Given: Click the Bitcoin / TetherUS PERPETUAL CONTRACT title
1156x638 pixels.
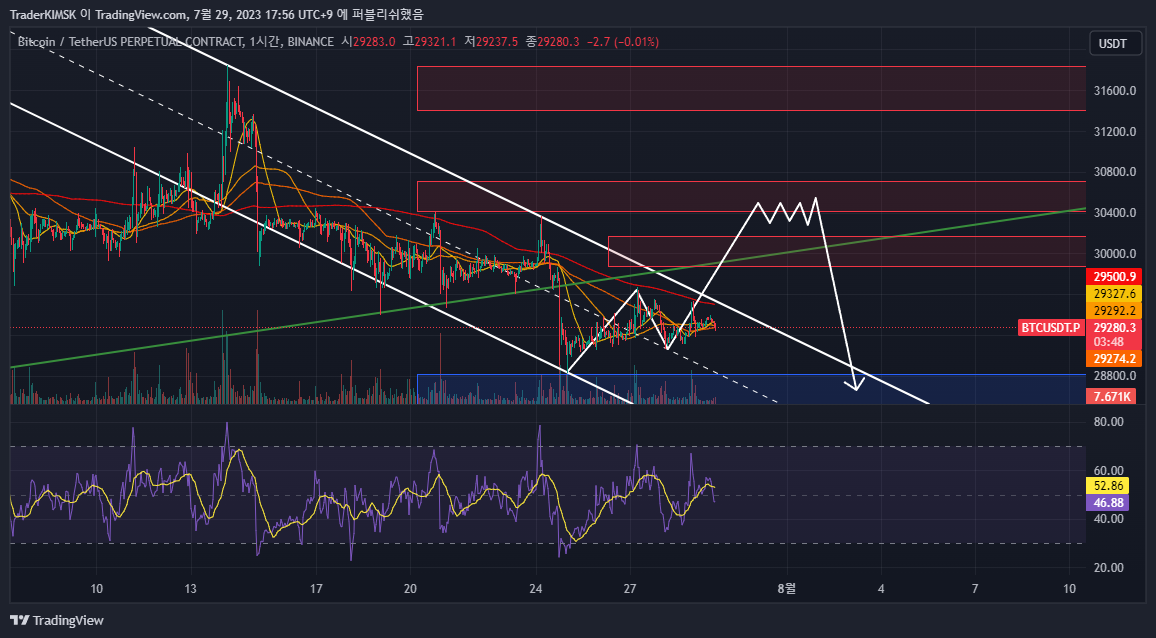Looking at the screenshot, I should pyautogui.click(x=130, y=42).
